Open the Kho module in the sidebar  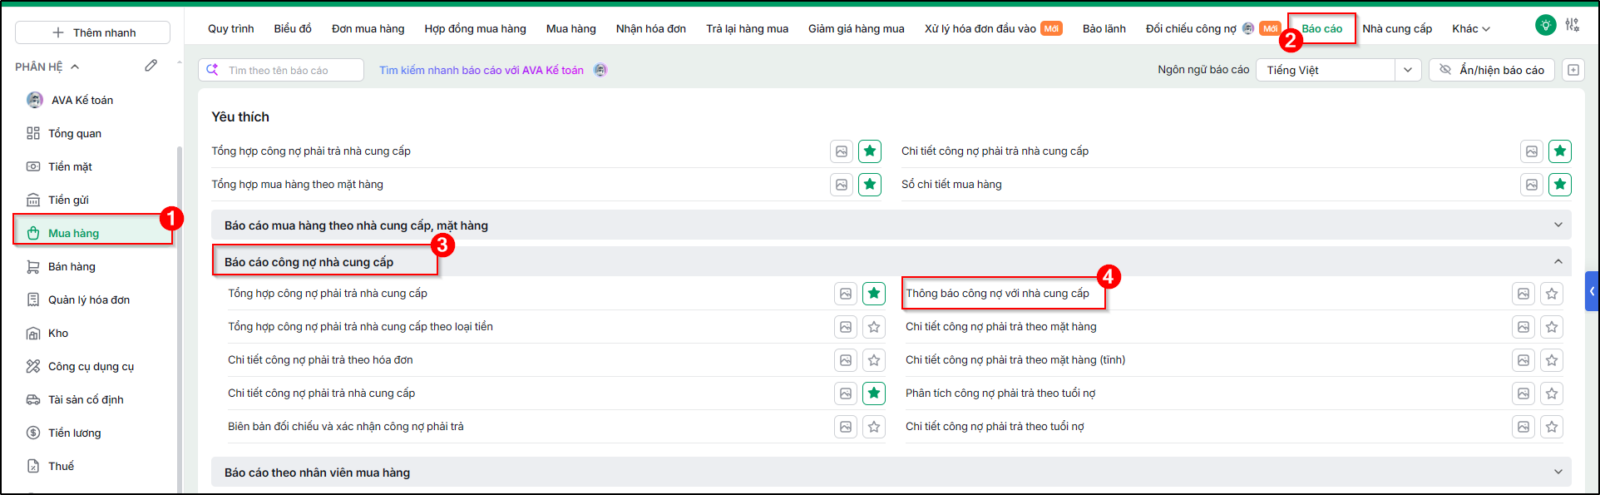click(x=58, y=333)
